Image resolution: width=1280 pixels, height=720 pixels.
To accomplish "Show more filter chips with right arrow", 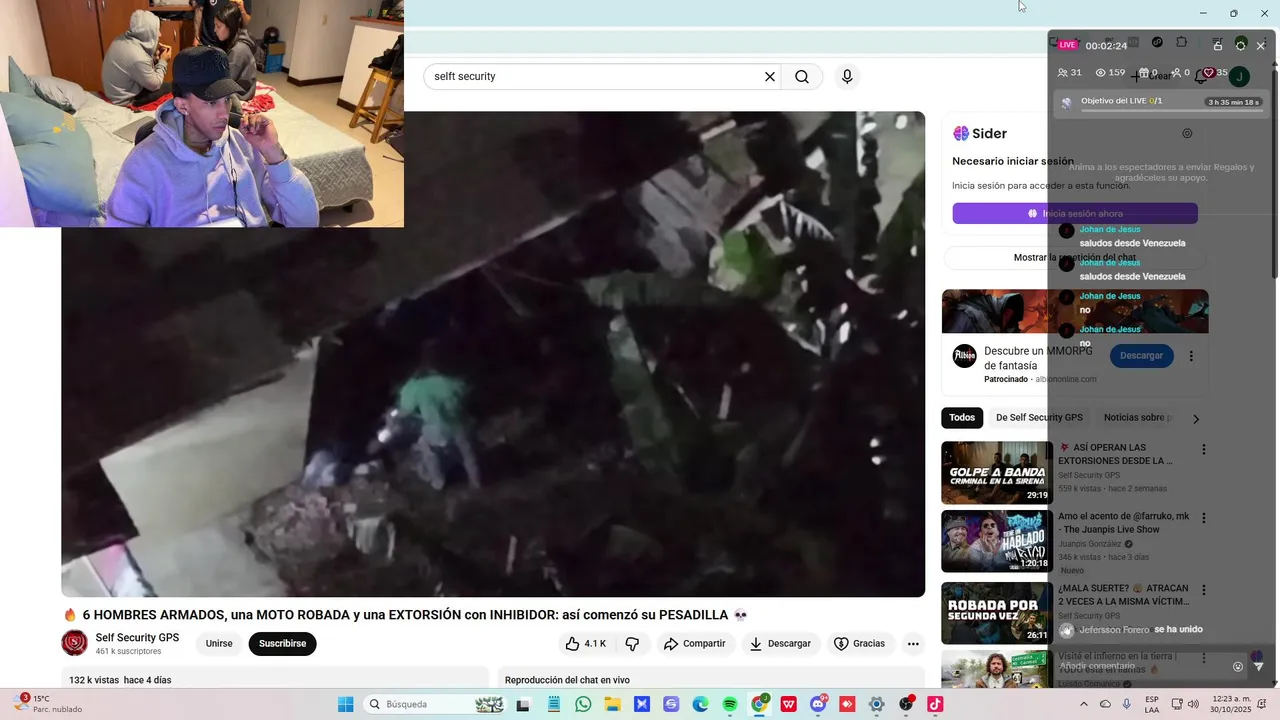I will click(1195, 419).
